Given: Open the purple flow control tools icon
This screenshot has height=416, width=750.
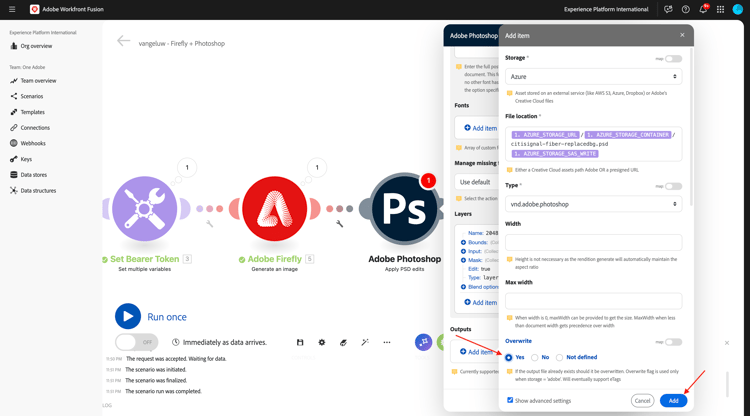Looking at the screenshot, I should [423, 342].
